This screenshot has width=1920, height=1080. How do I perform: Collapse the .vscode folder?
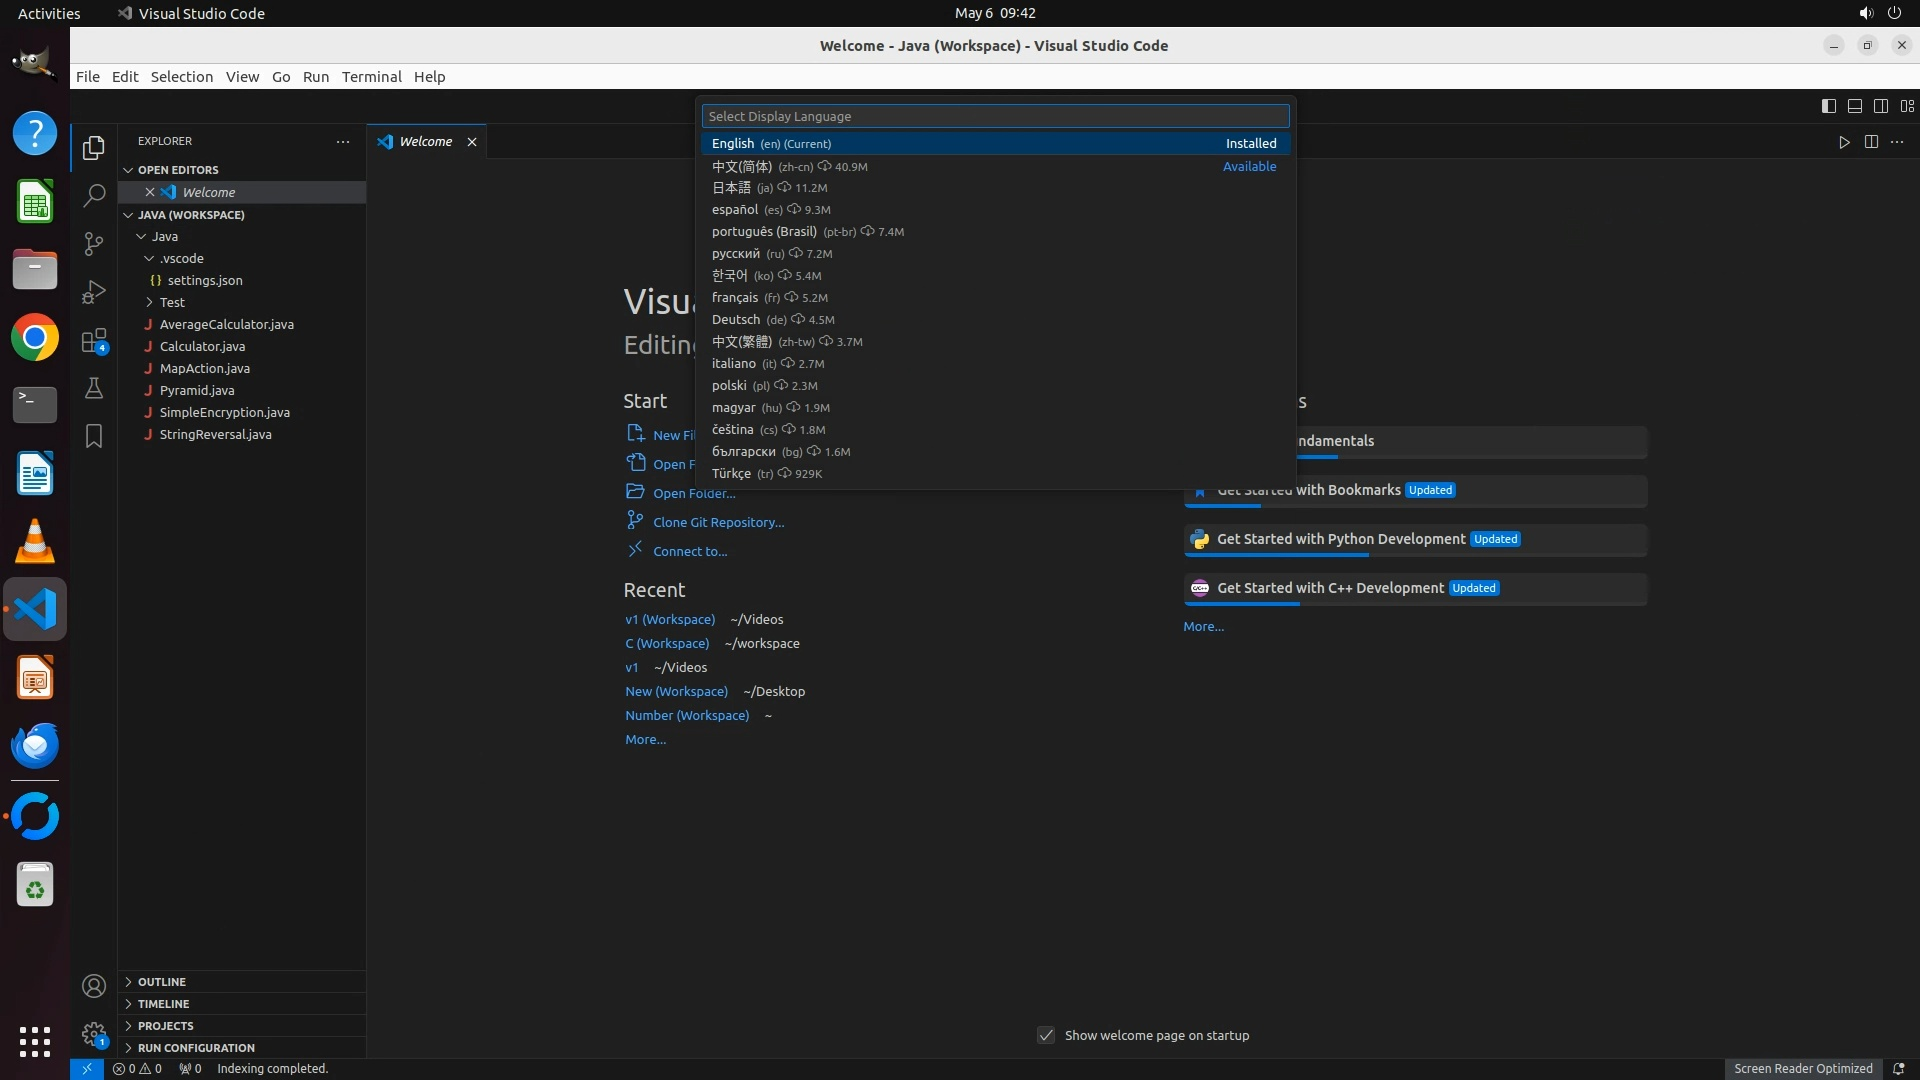click(x=181, y=258)
